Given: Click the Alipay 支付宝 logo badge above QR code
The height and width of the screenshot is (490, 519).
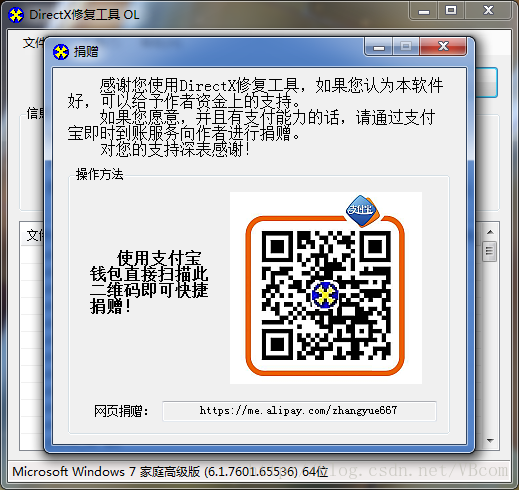Looking at the screenshot, I should pos(362,210).
